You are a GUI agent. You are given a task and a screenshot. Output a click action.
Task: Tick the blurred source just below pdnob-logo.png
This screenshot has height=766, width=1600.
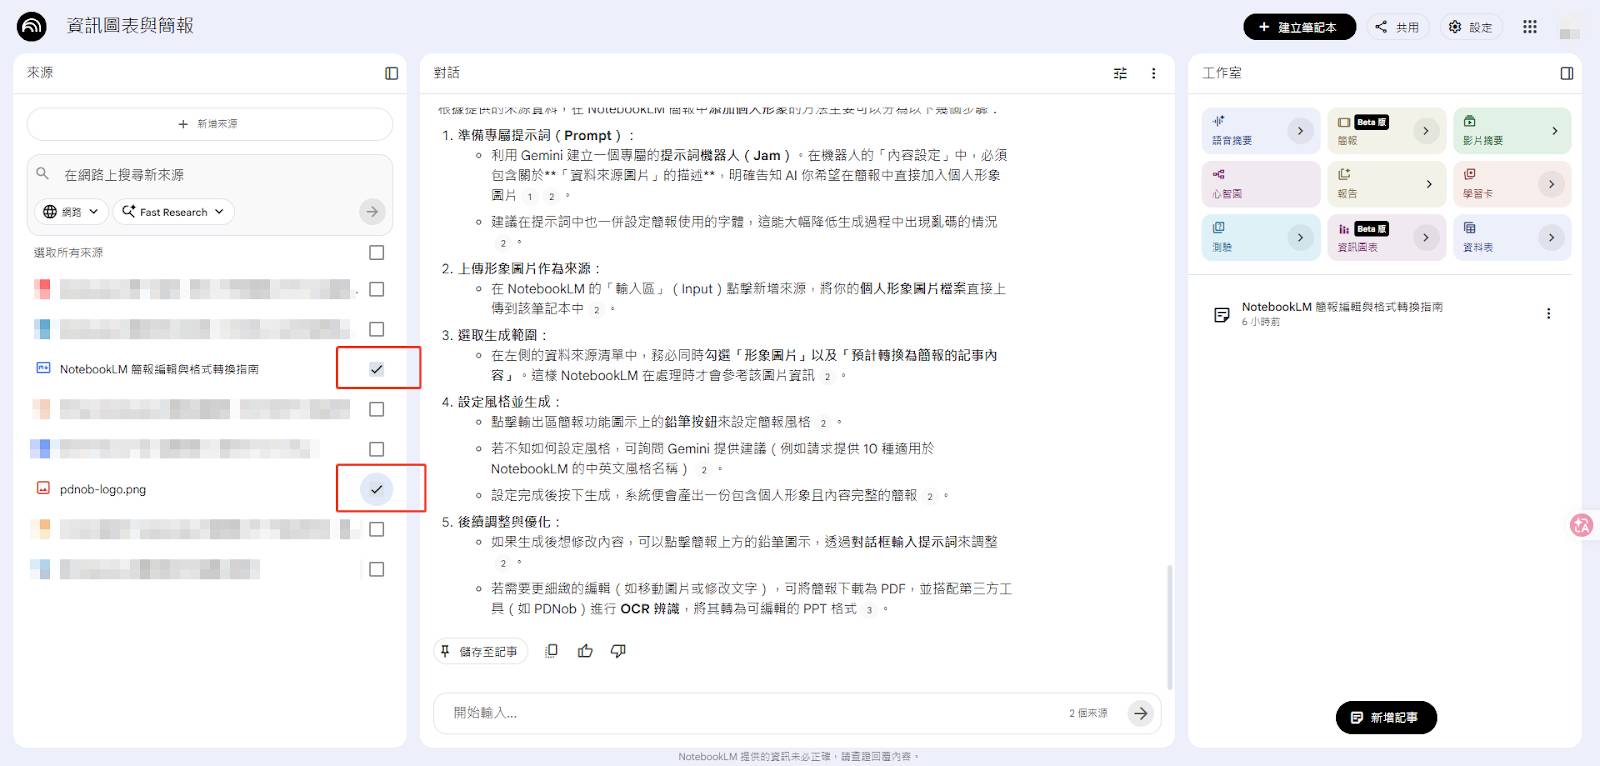[x=376, y=529]
